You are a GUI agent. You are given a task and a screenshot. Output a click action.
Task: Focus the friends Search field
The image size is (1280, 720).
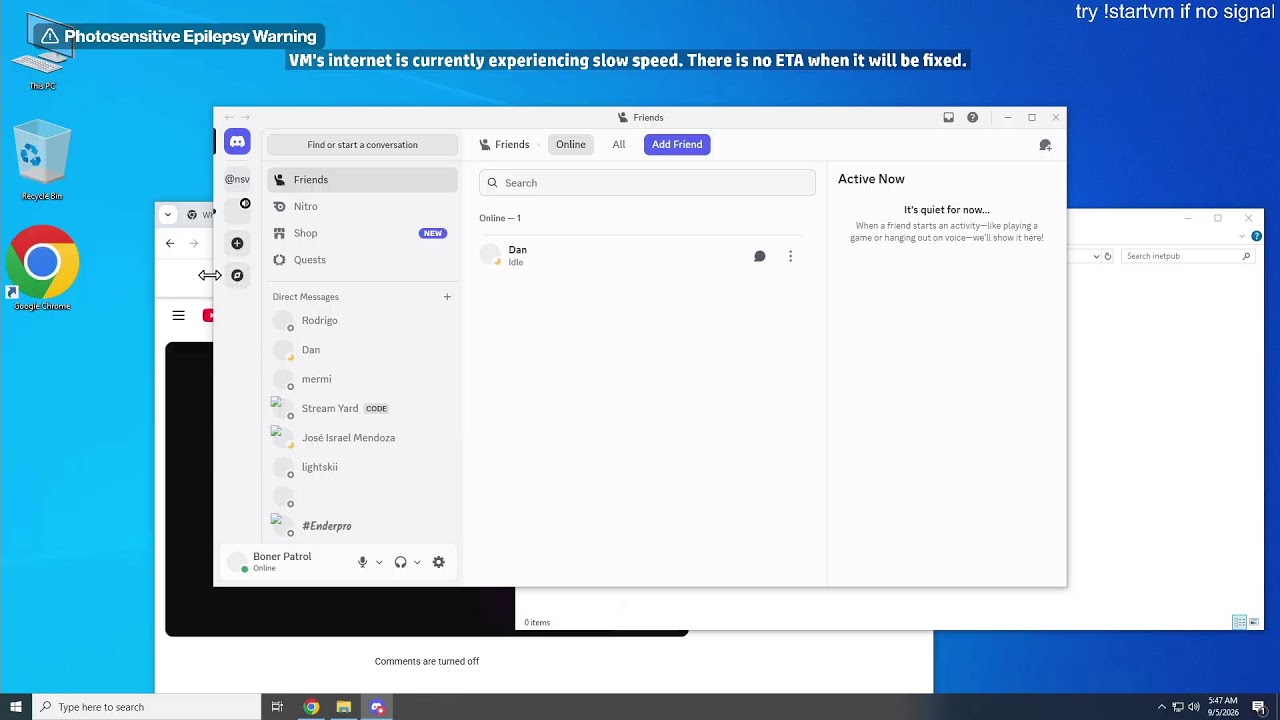tap(647, 183)
